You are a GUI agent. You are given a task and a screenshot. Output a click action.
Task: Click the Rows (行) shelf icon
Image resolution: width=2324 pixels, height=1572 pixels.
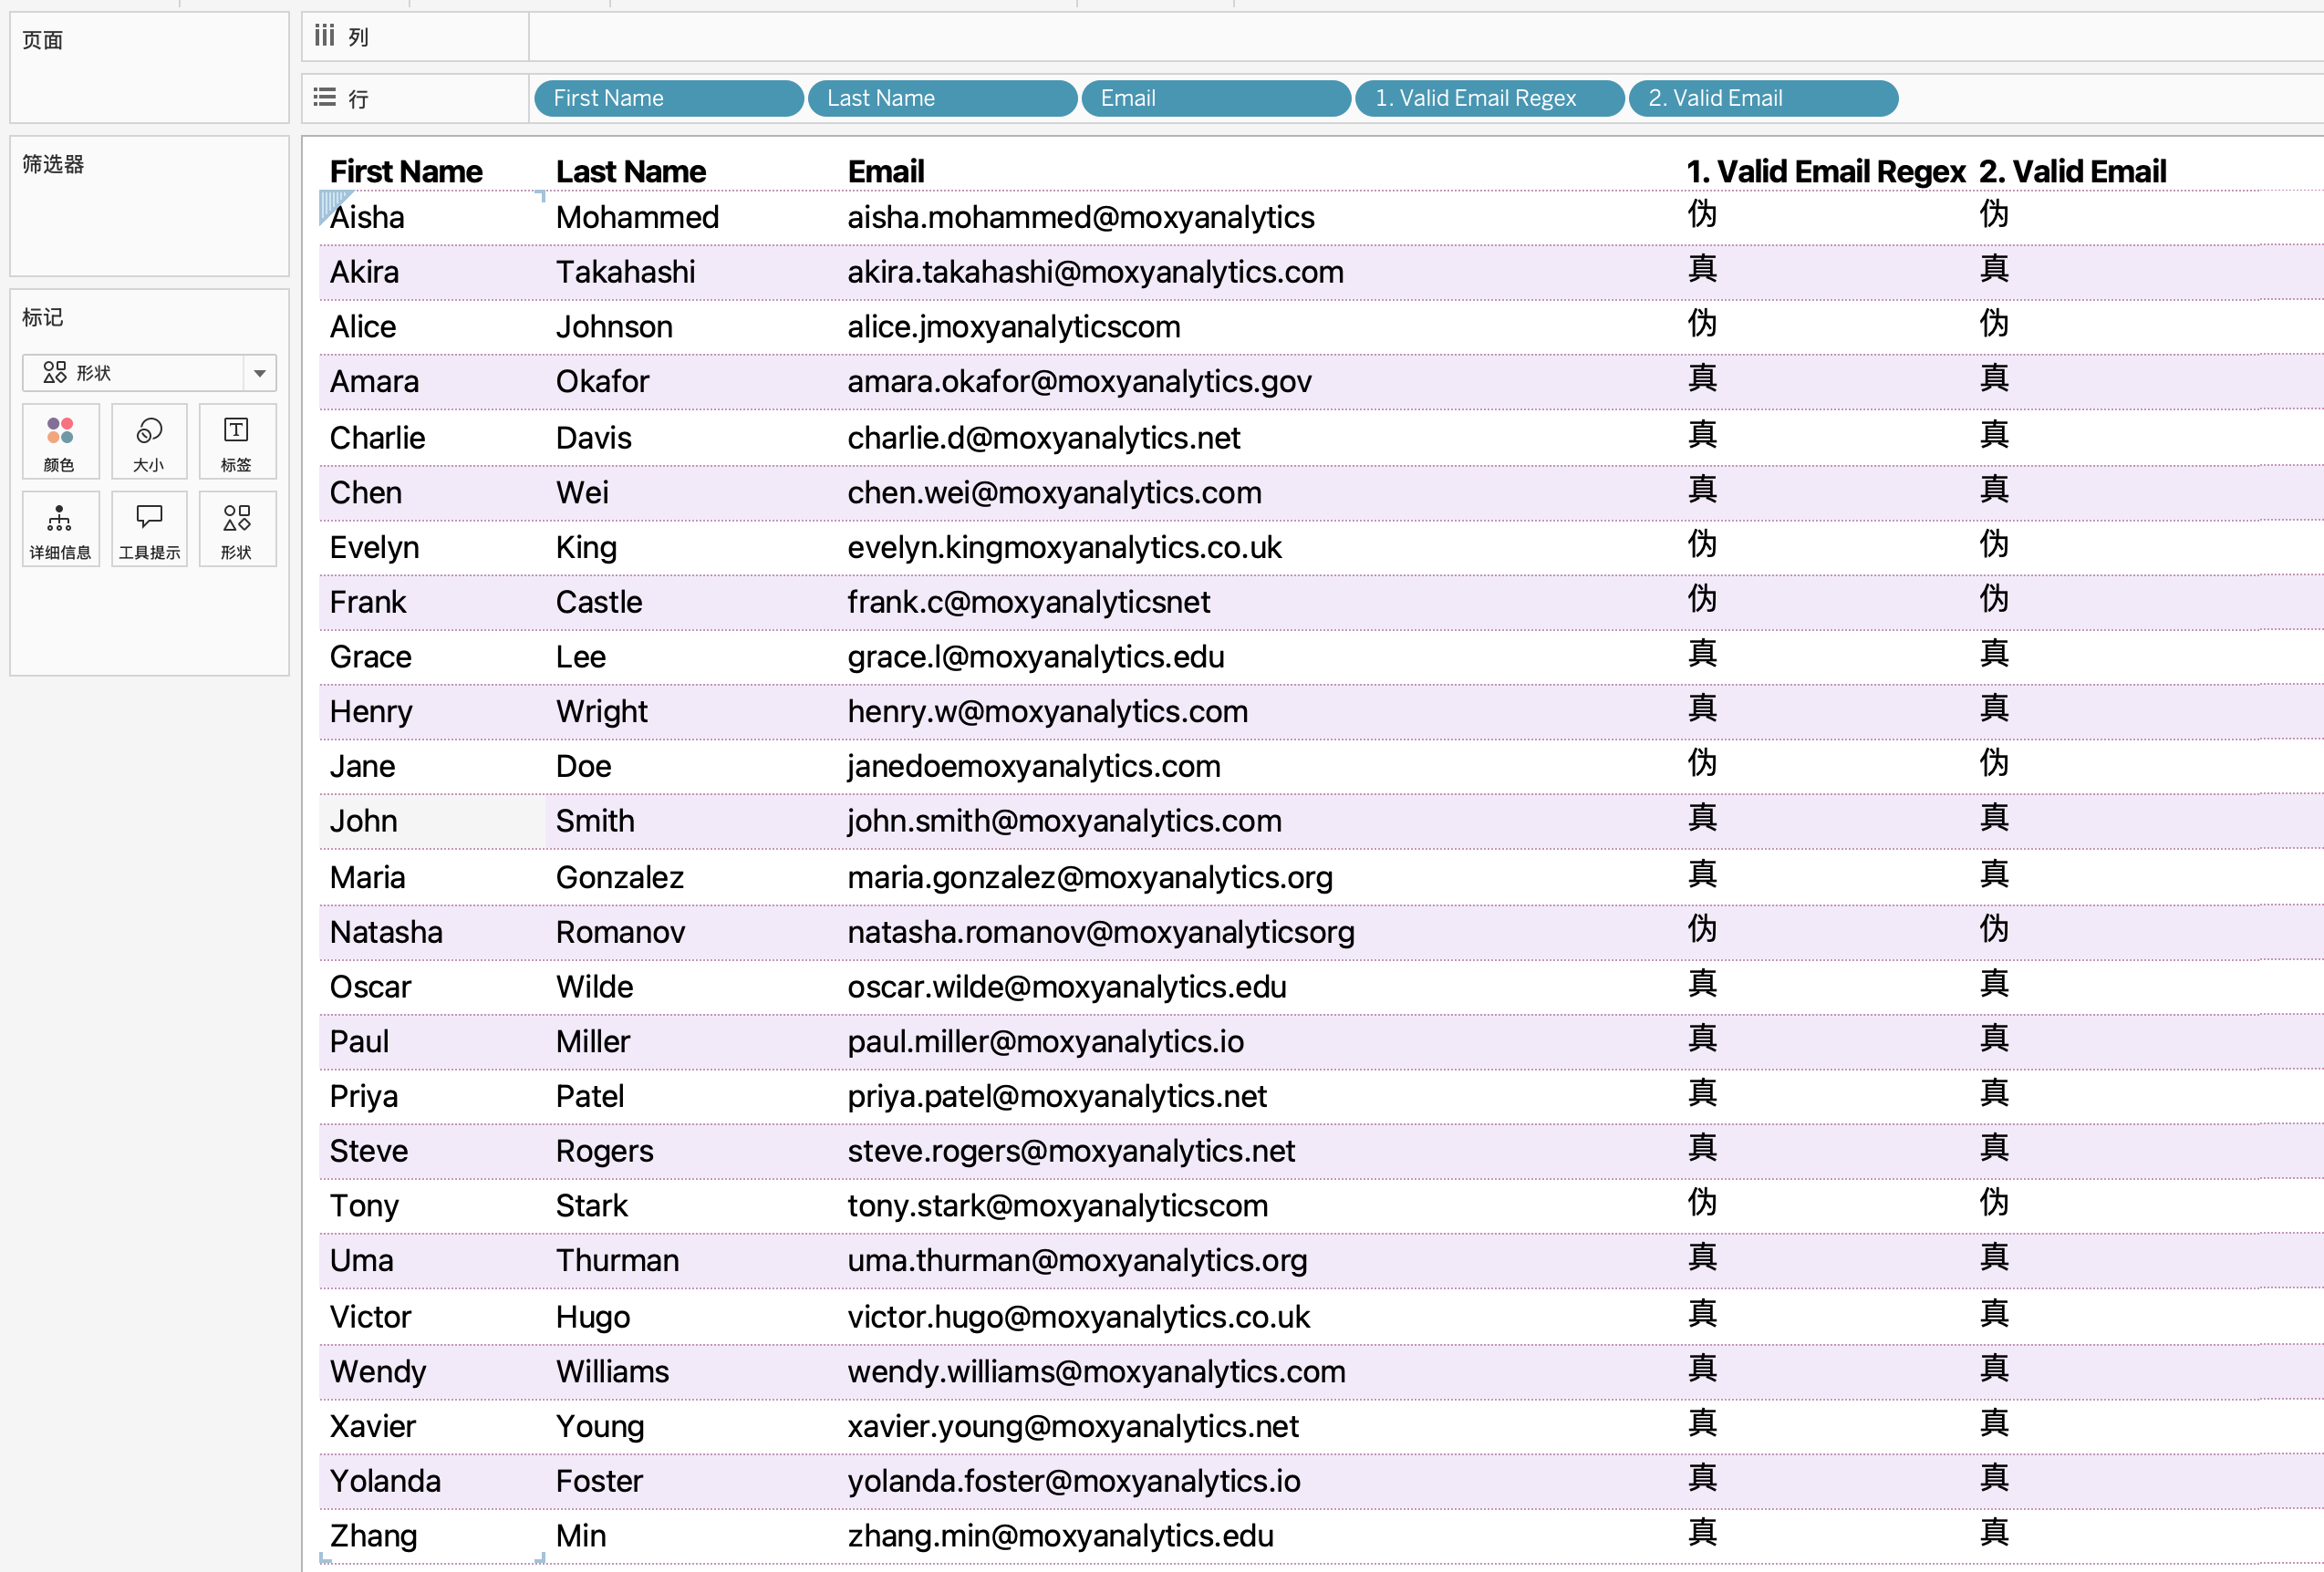coord(324,98)
